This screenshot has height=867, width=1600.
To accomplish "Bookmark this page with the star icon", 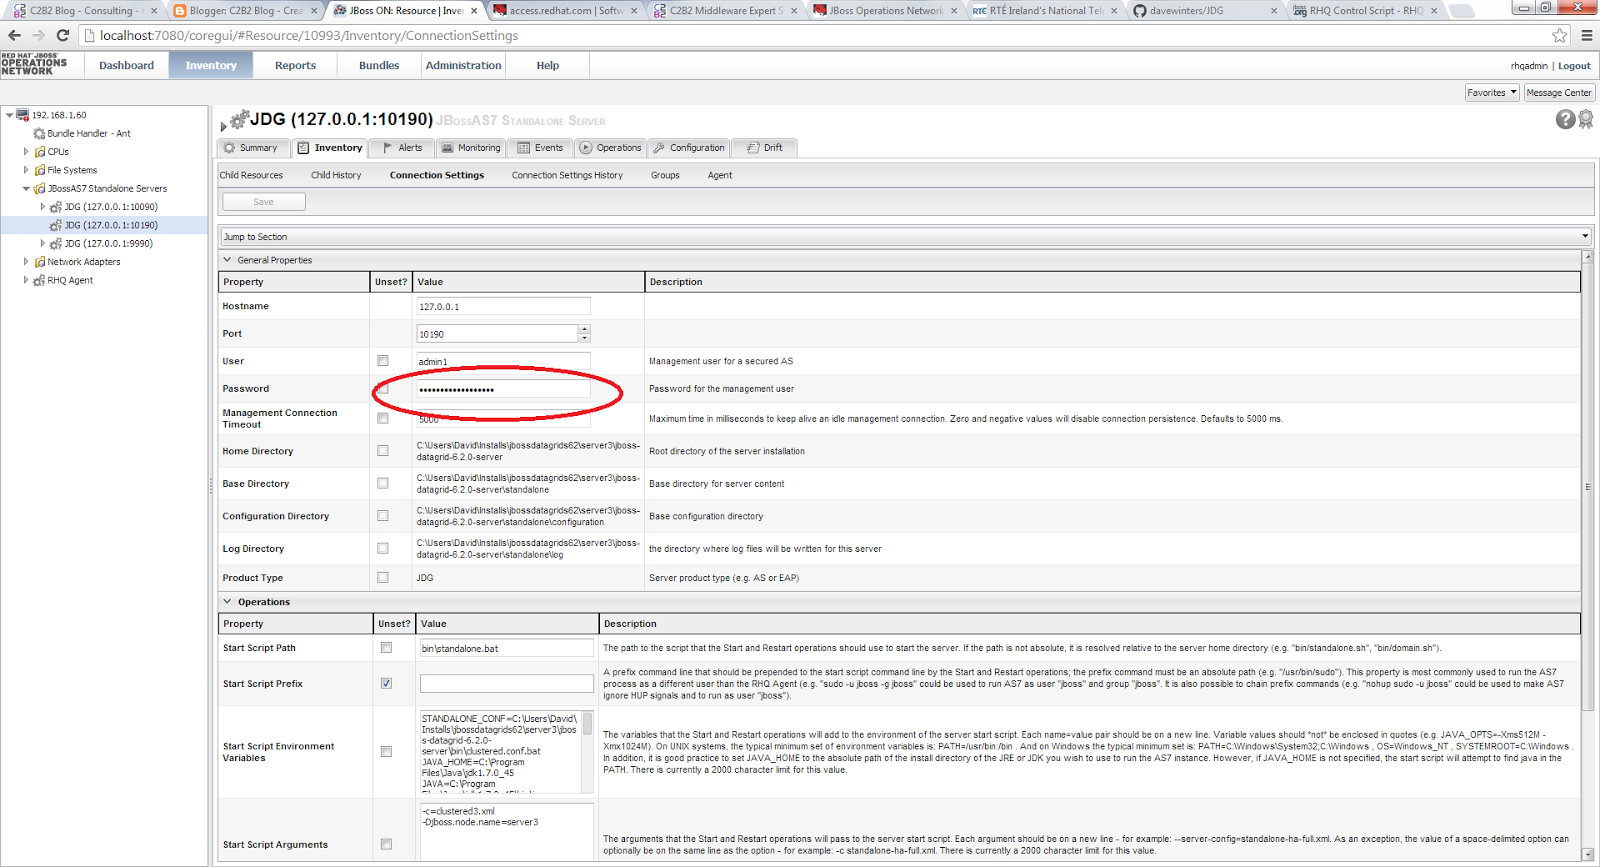I will [x=1560, y=35].
